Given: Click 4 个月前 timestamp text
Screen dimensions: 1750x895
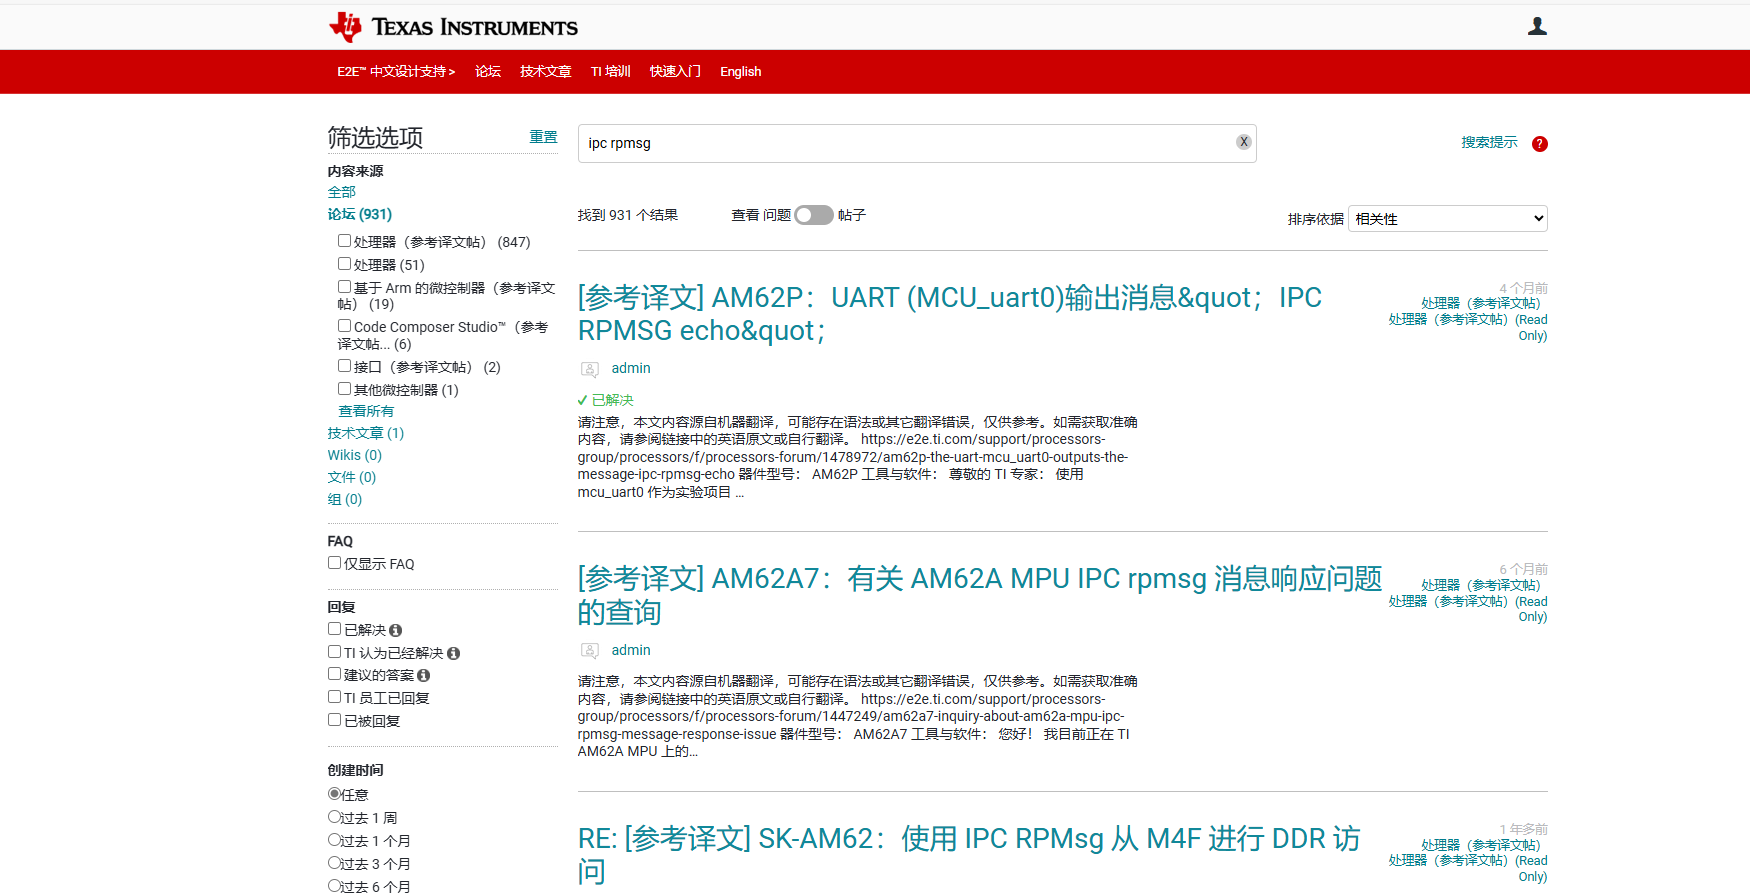Looking at the screenshot, I should click(1523, 288).
